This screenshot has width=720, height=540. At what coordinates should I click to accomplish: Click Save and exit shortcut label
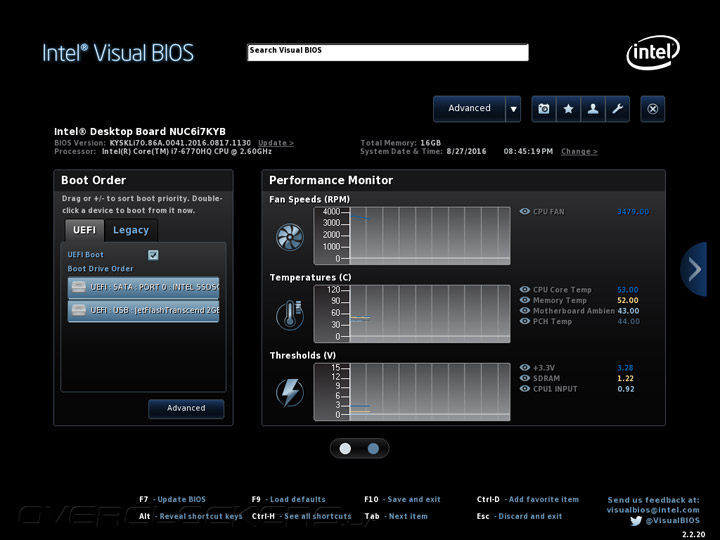point(414,499)
